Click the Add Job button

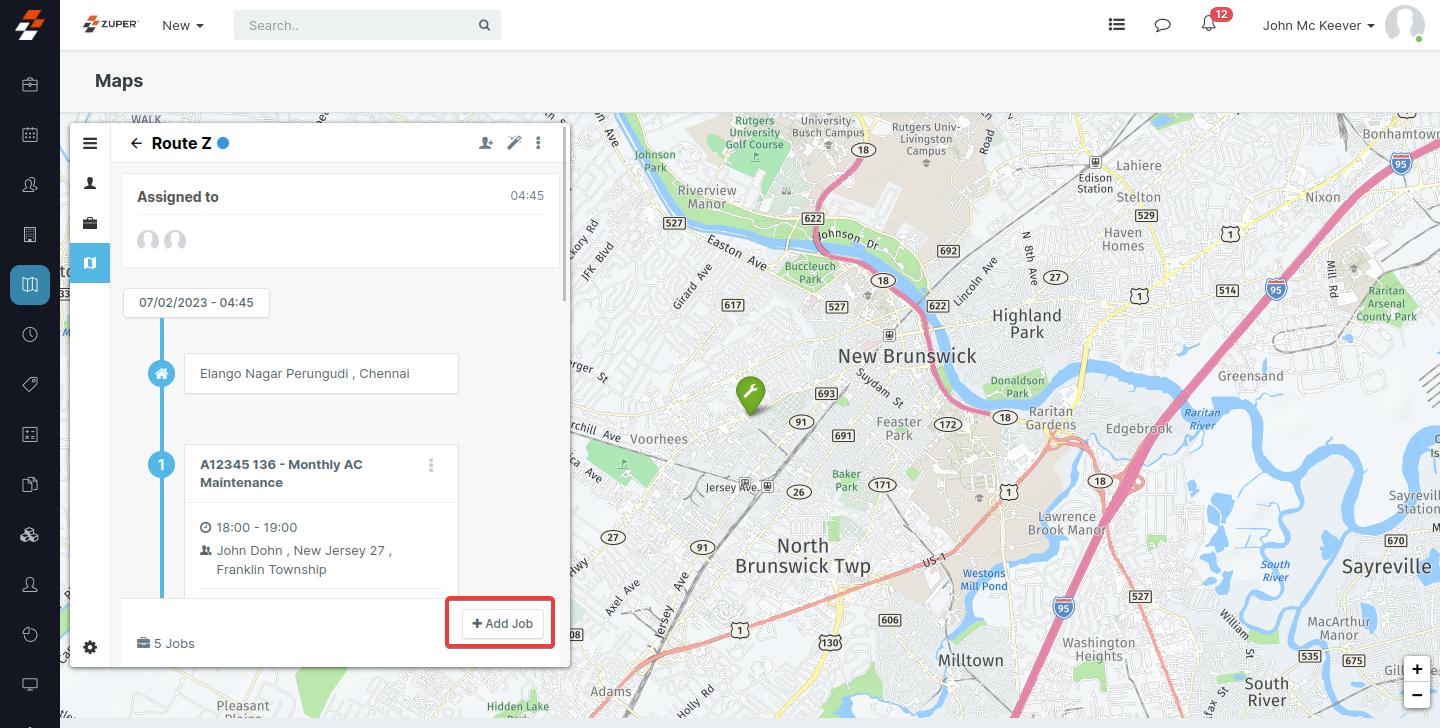tap(502, 623)
